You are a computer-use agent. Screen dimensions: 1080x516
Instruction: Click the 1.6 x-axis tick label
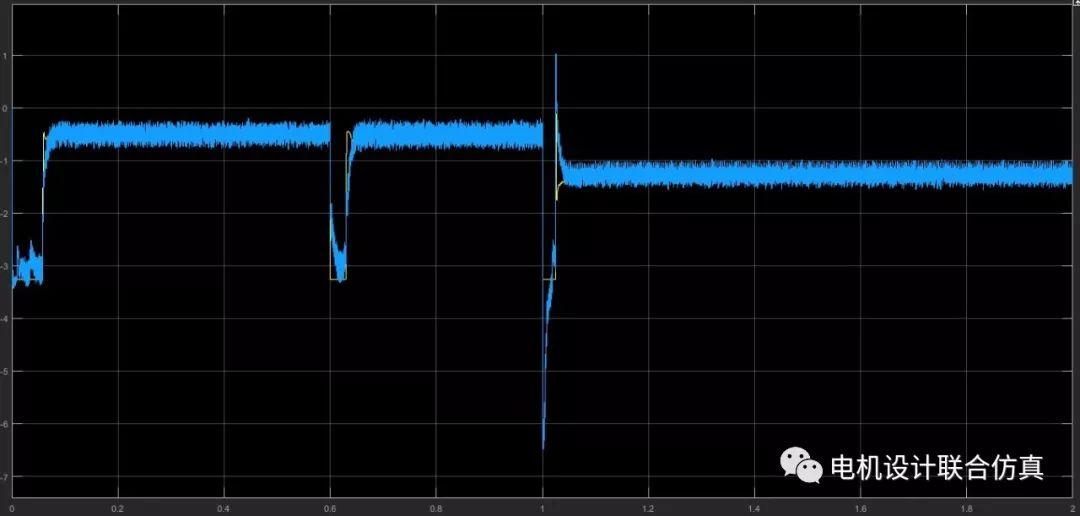pyautogui.click(x=860, y=507)
